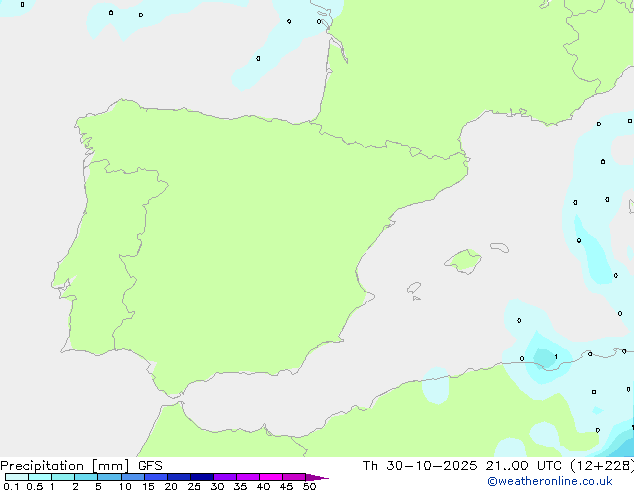
Task: Open the weatheronline.co.uk link
Action: (549, 481)
